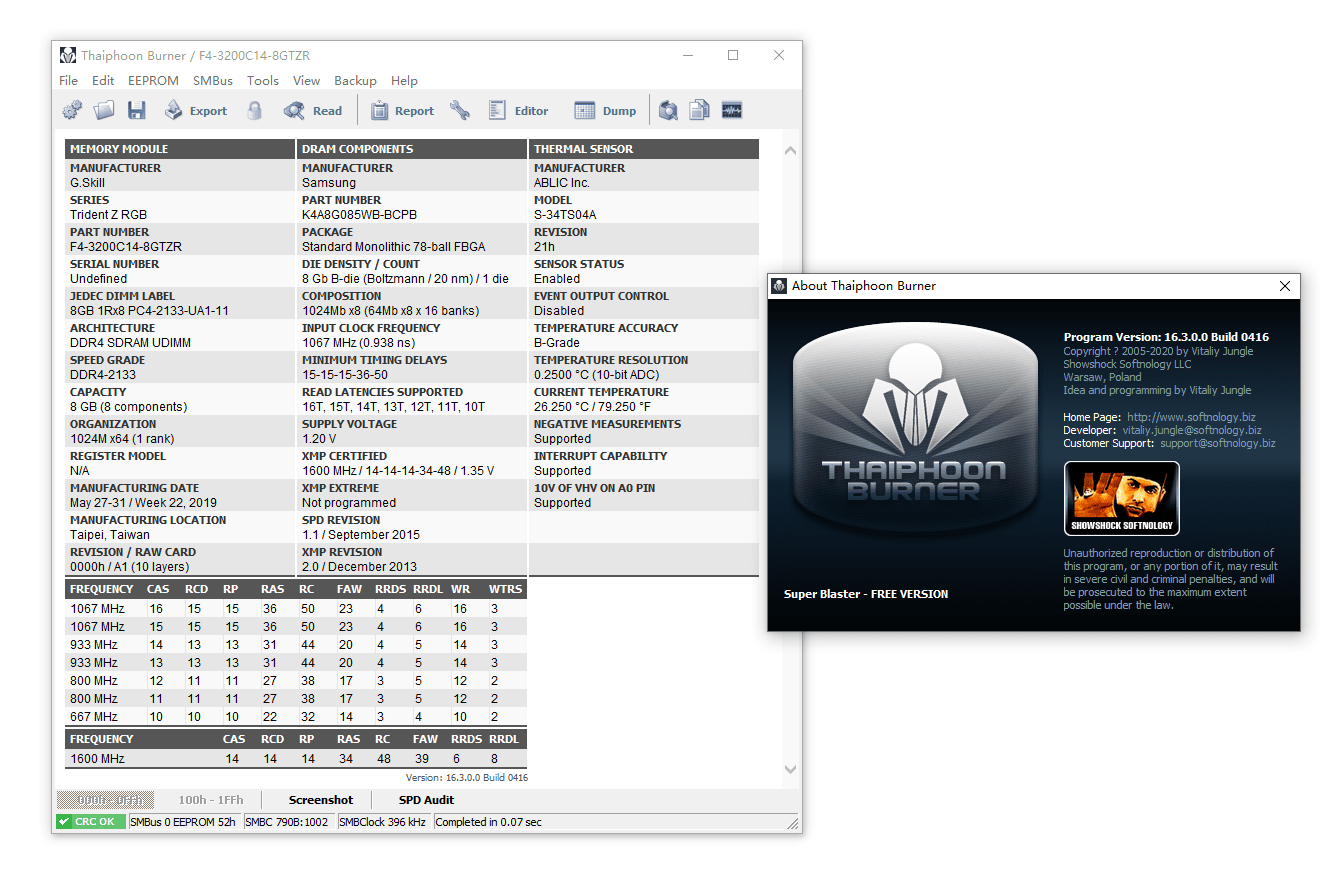Screen dimensions: 1342x874
Task: Select the SPD Audit tab
Action: [x=426, y=800]
